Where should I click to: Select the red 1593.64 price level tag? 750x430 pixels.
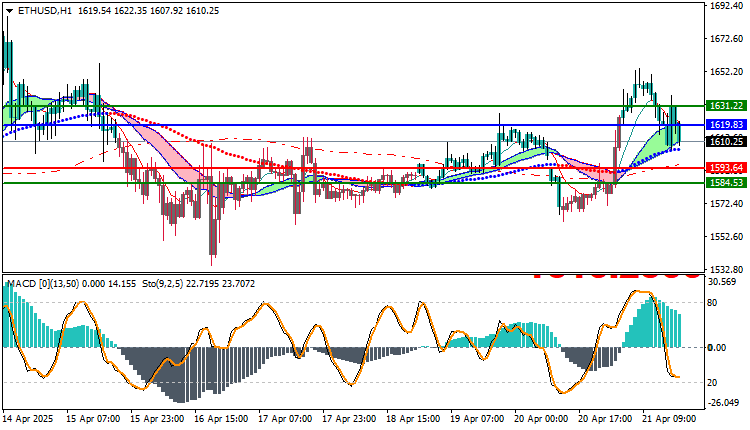pyautogui.click(x=727, y=168)
